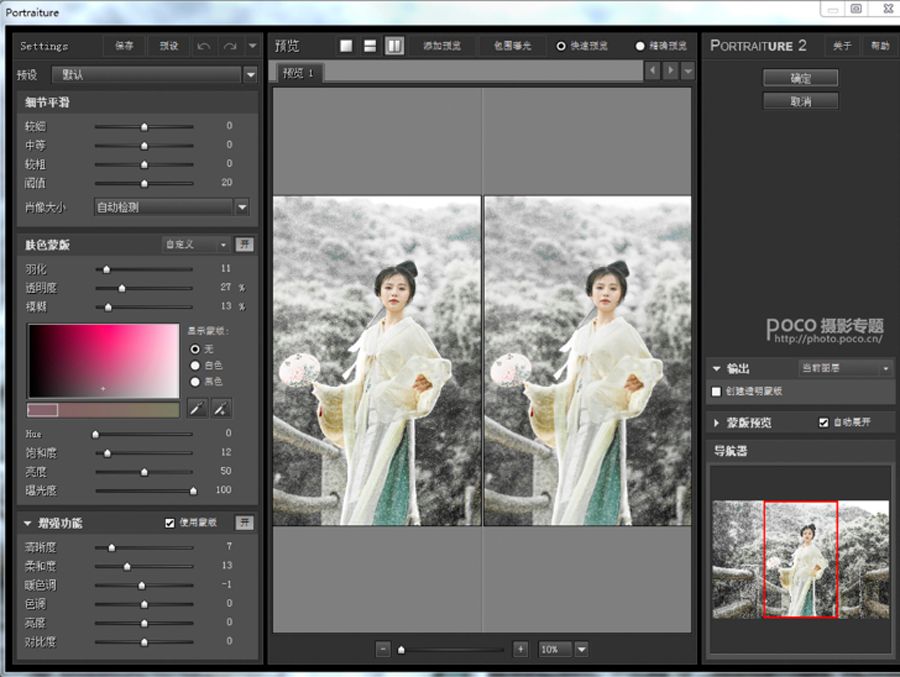Click the 柔和度 softness slider

(x=144, y=566)
